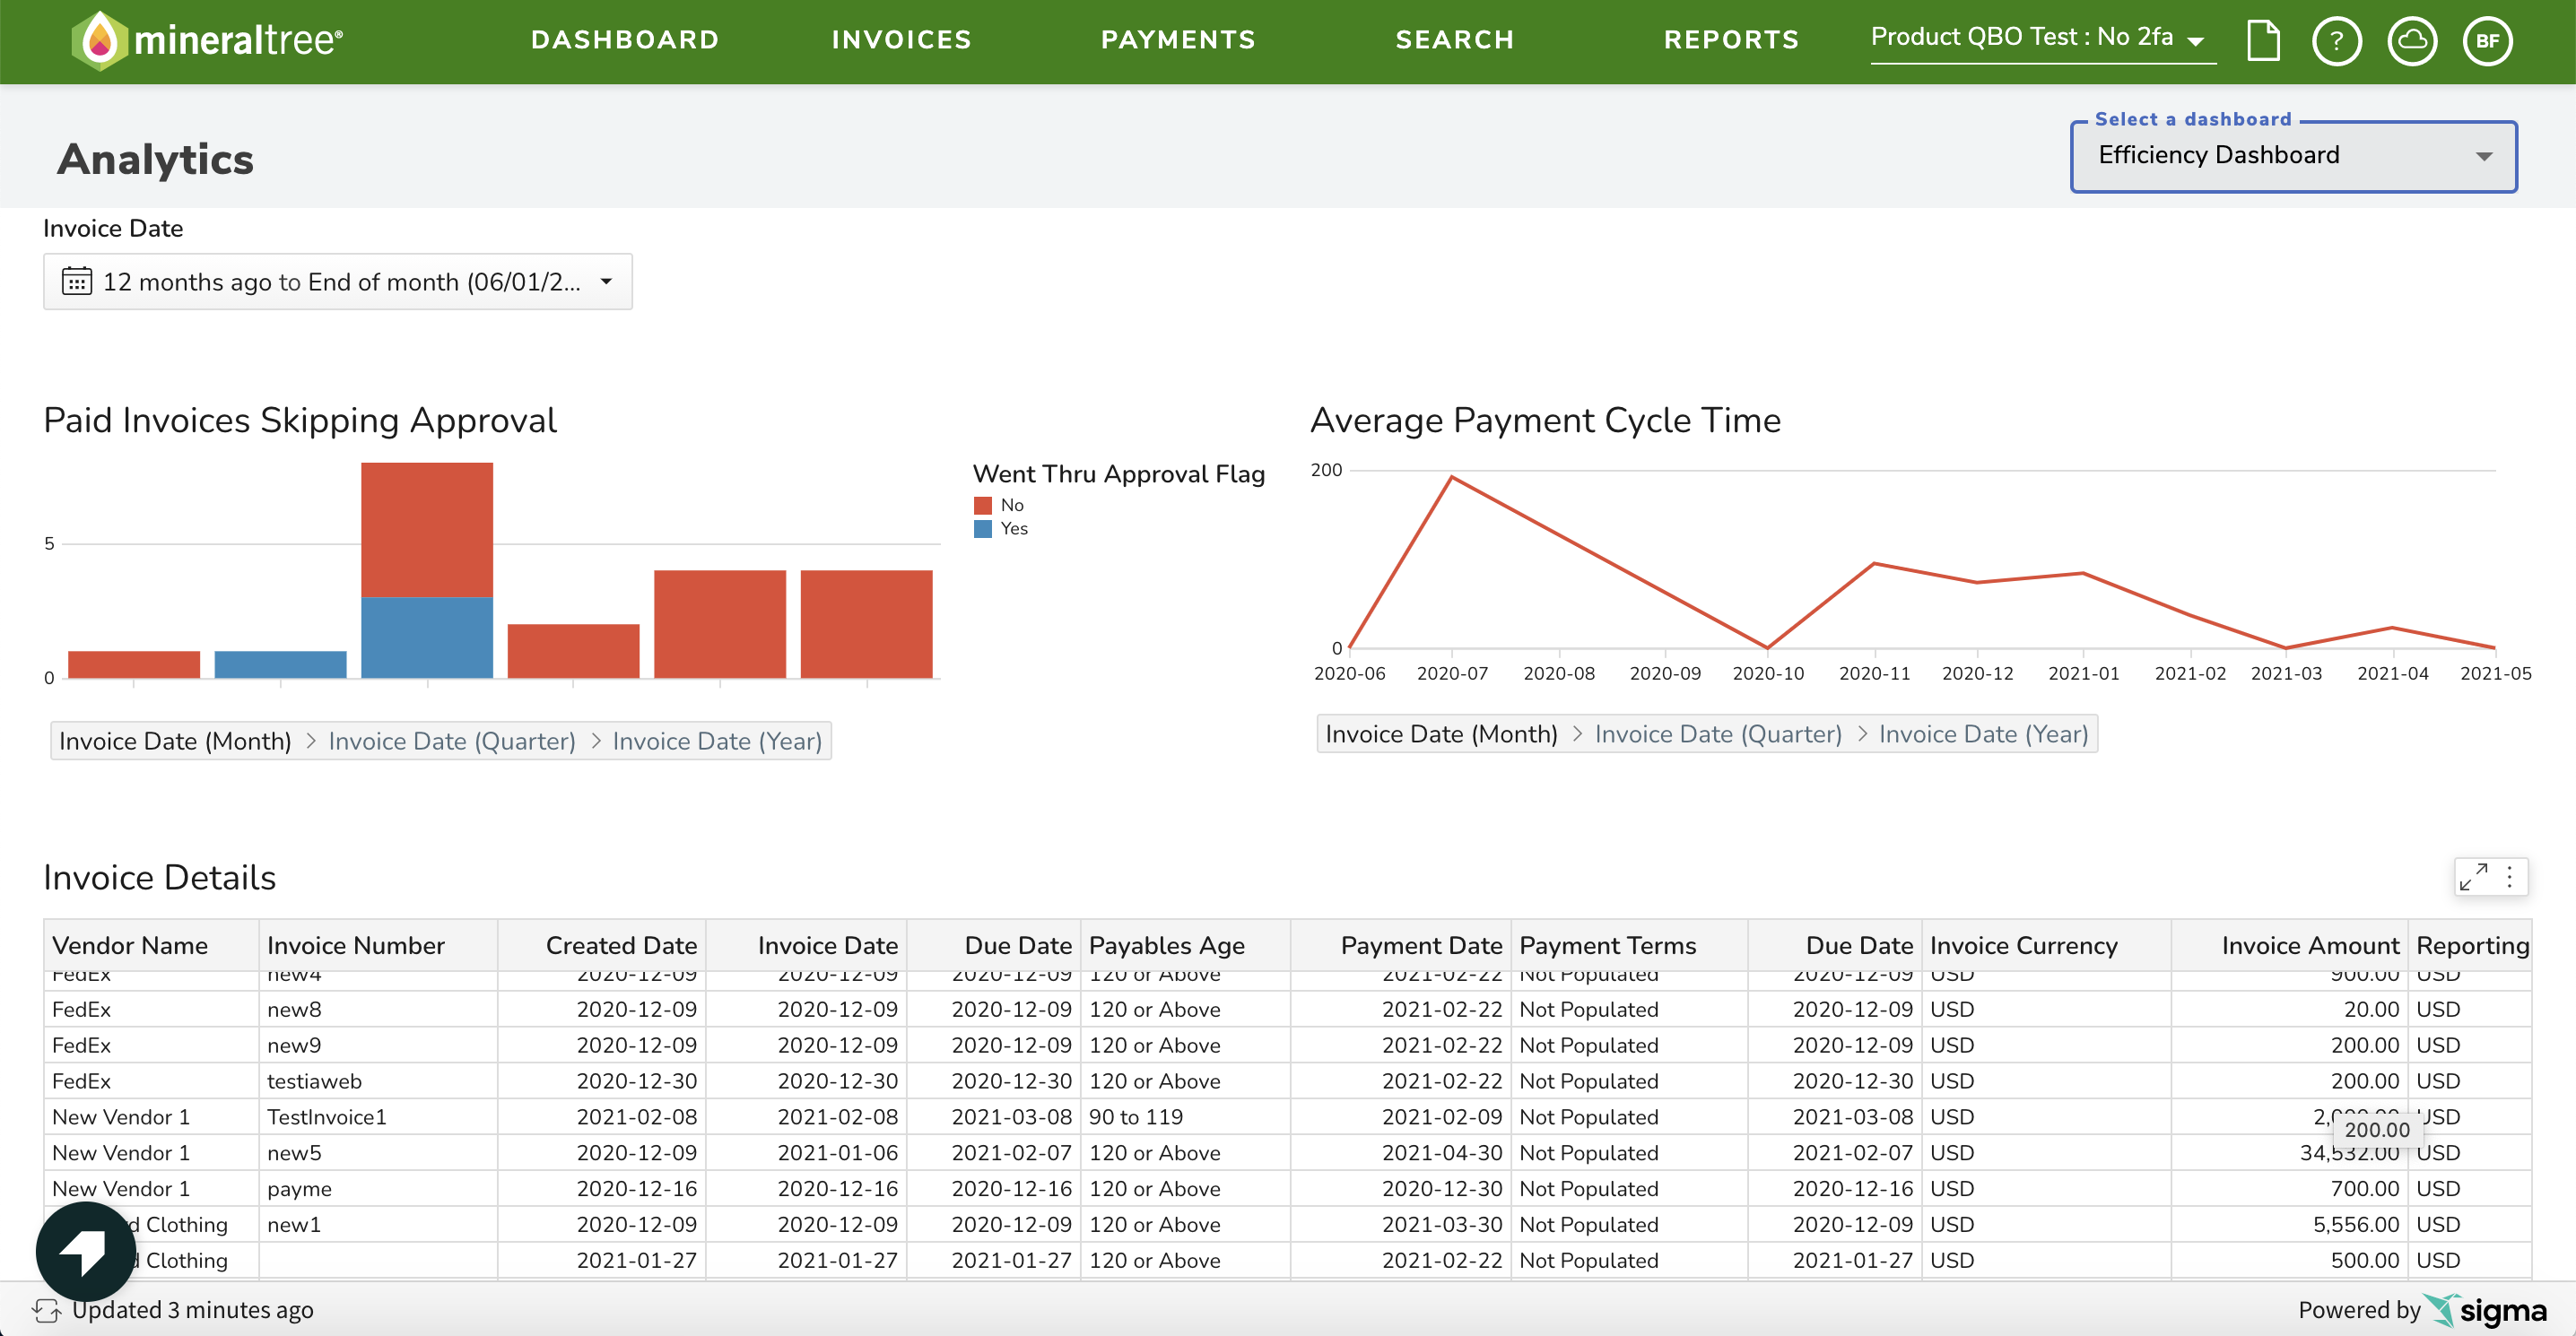
Task: Open the Payments menu
Action: pos(1178,40)
